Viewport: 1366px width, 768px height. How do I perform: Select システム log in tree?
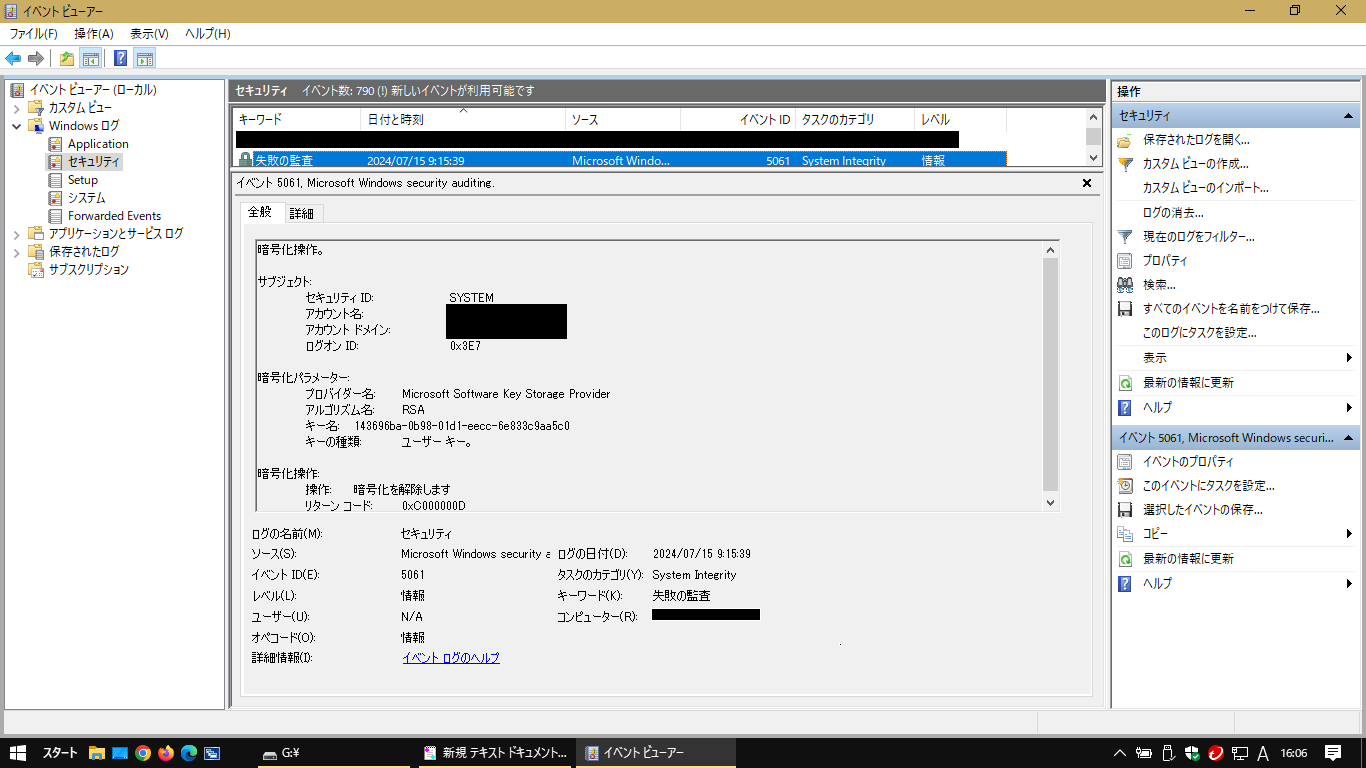(x=86, y=198)
